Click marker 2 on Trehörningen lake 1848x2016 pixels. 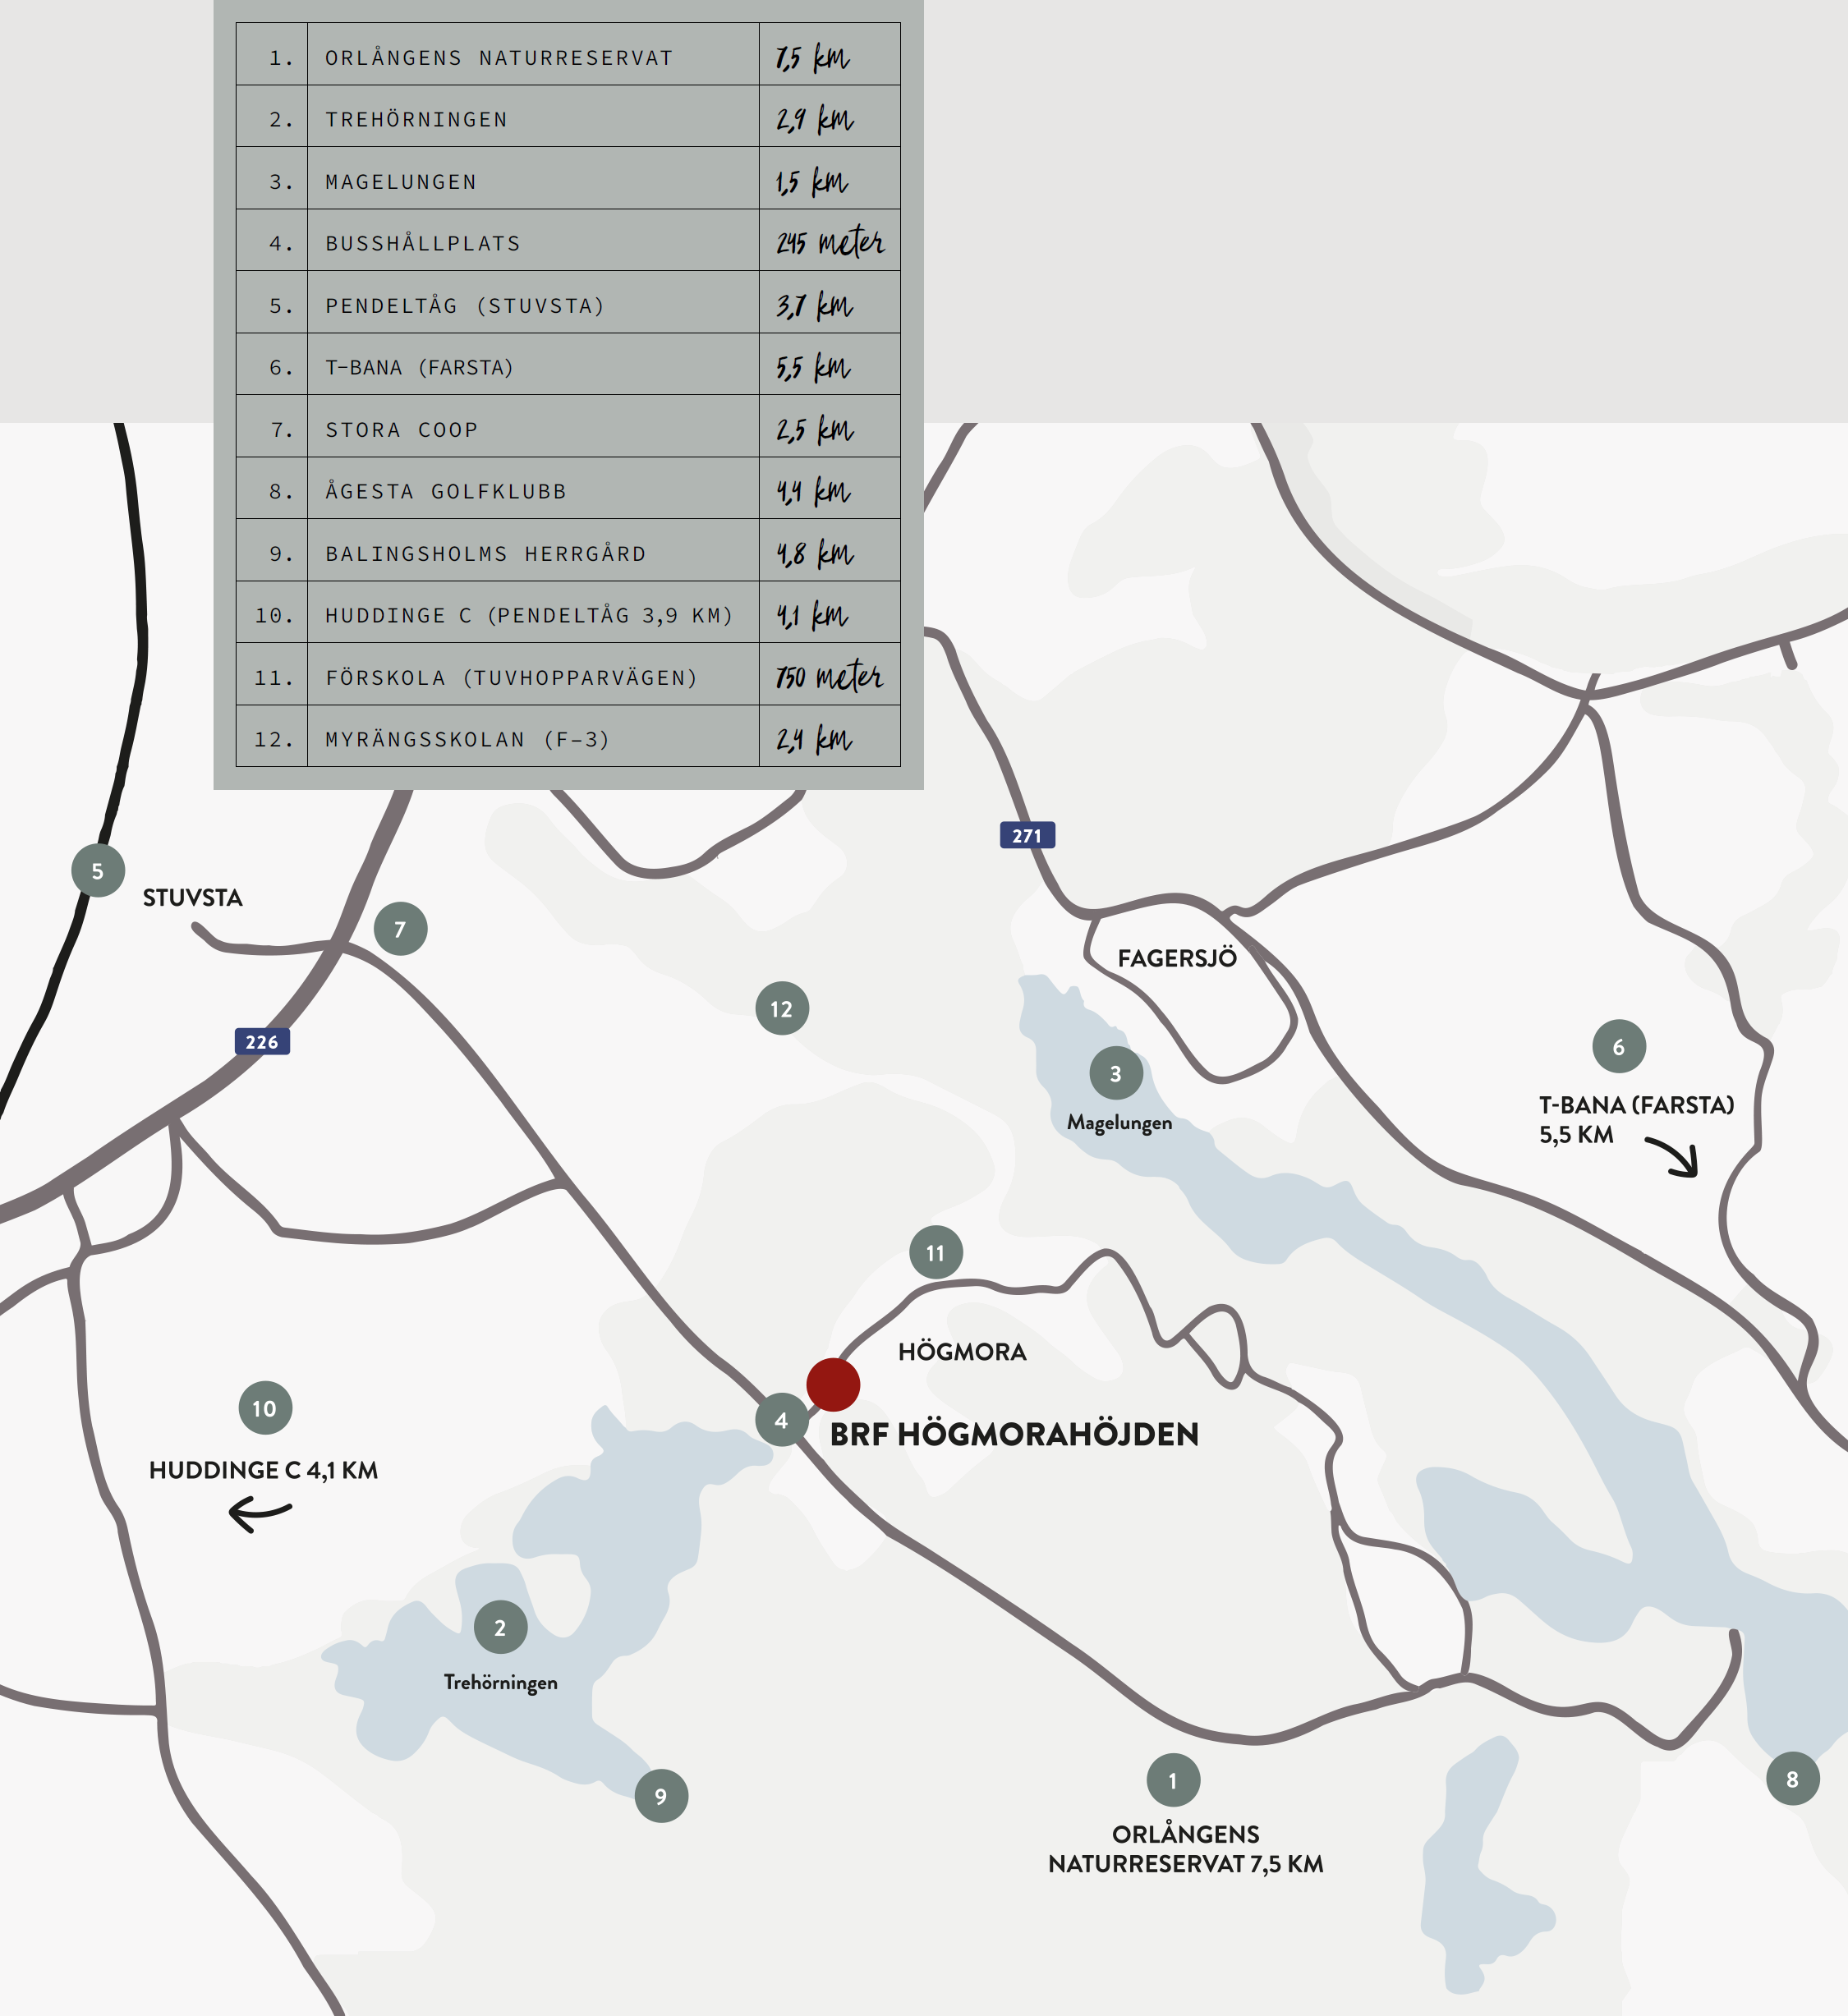[x=500, y=1627]
